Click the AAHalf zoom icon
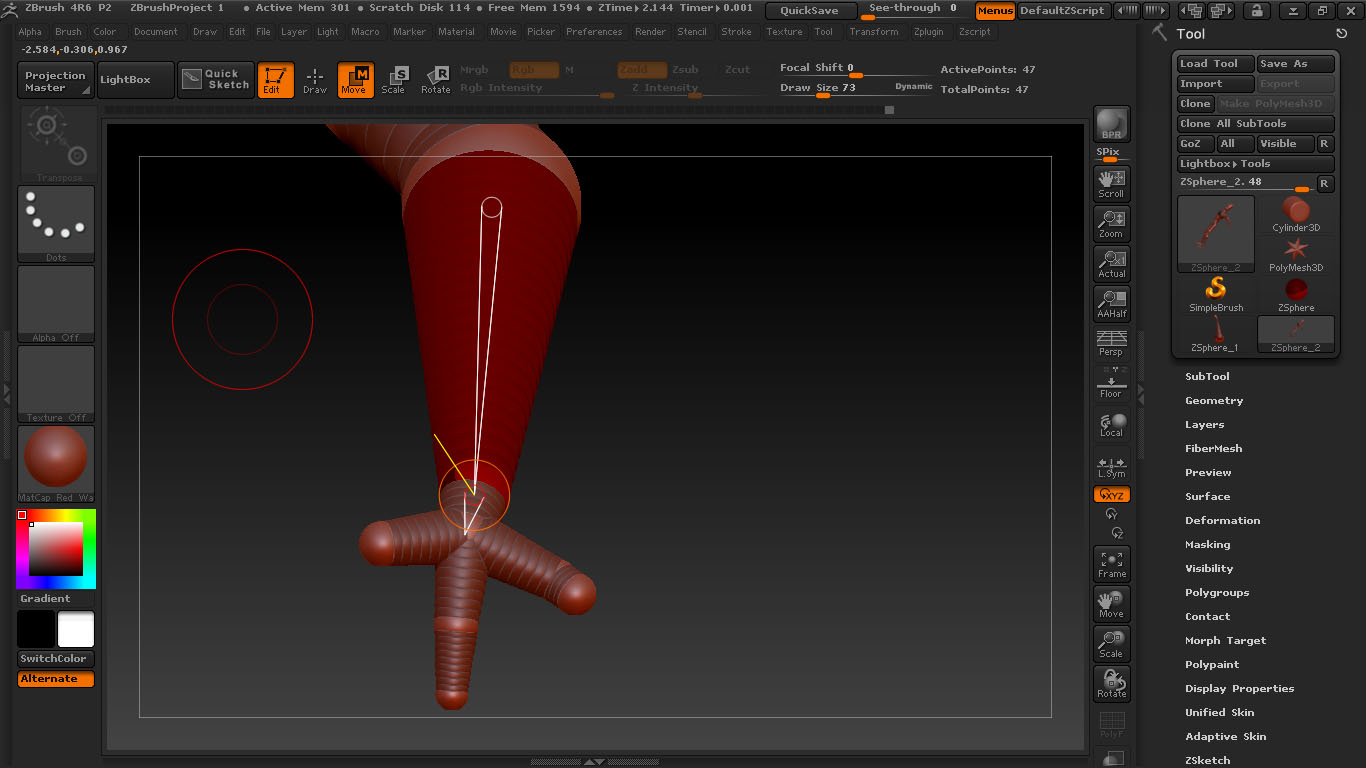Screen dimensions: 1366x768 click(1111, 303)
